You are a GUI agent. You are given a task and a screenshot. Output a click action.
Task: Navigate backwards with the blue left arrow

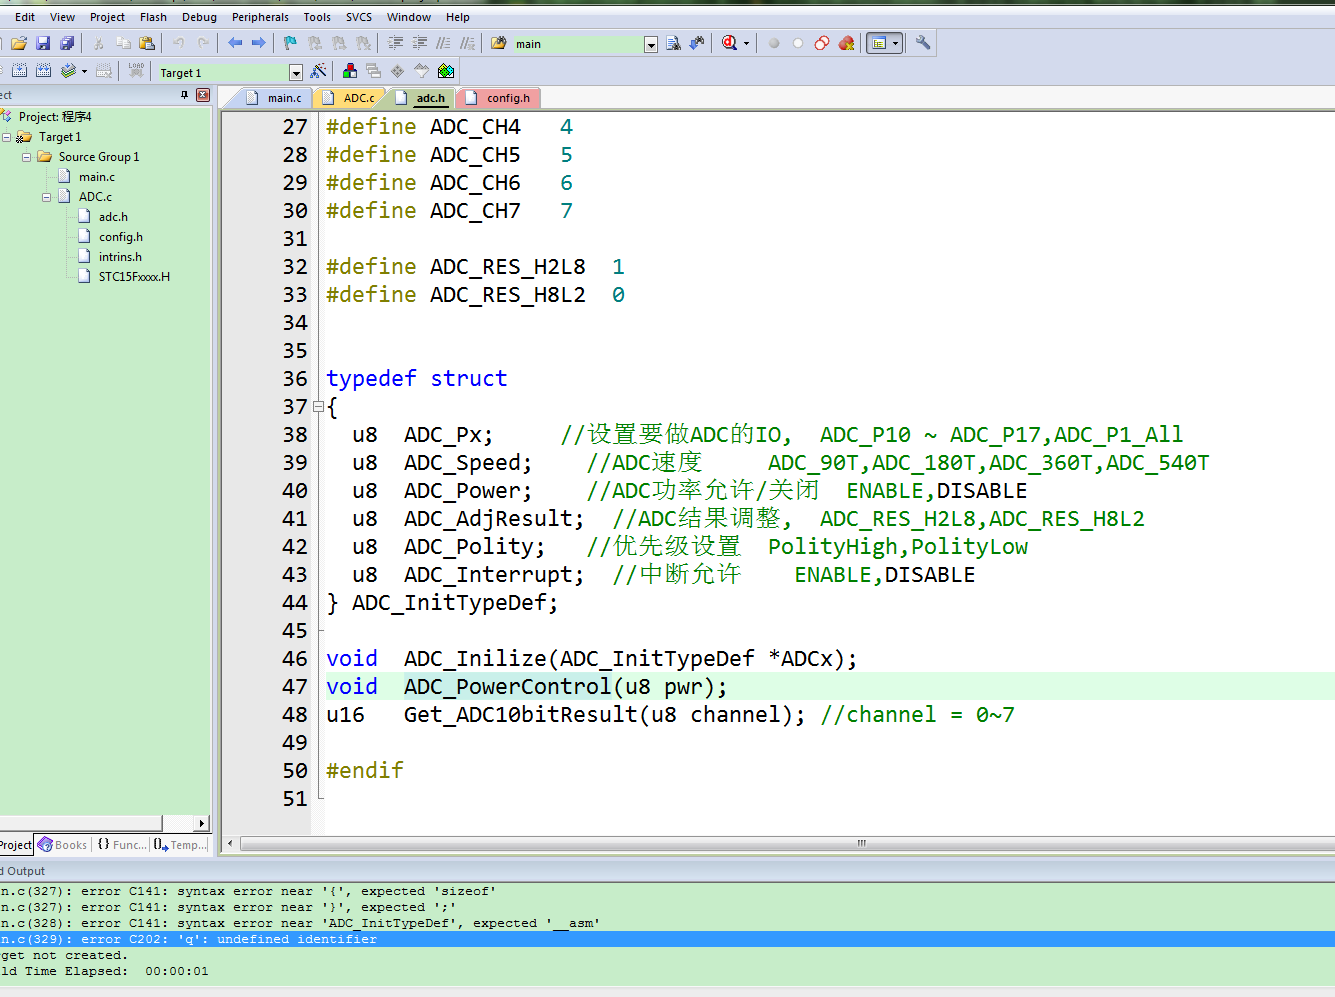point(235,43)
